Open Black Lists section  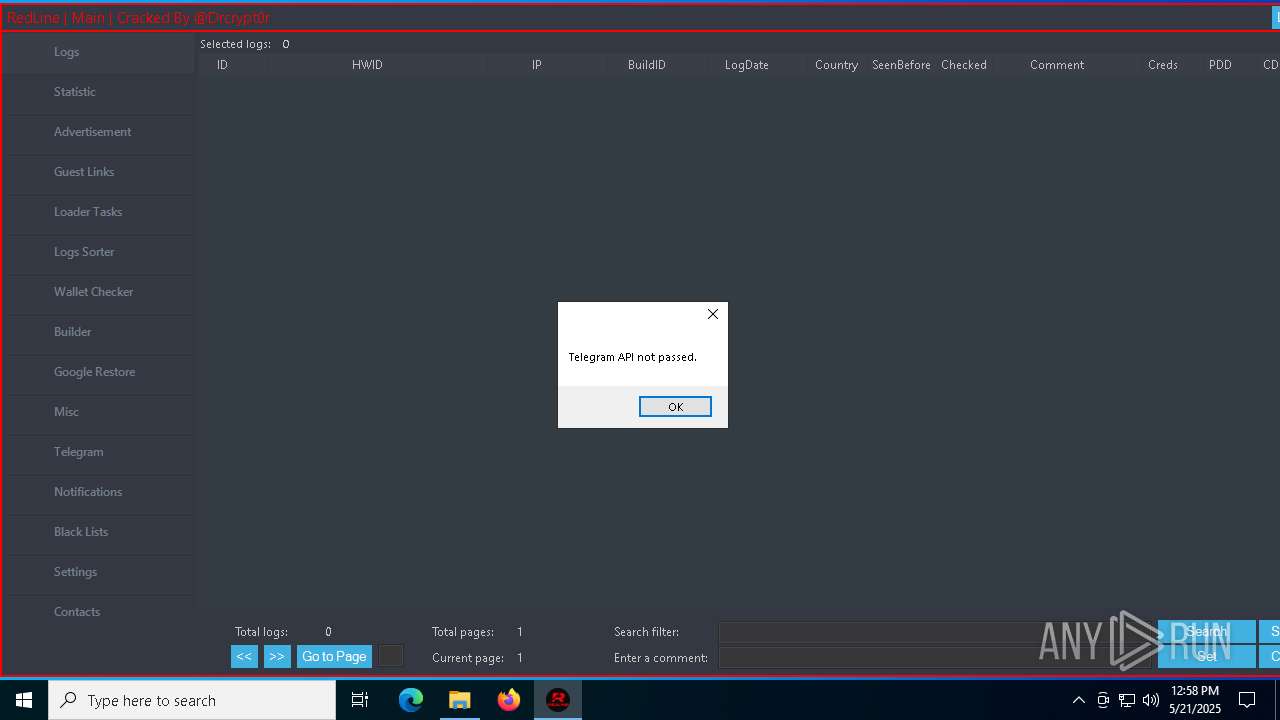pos(99,533)
